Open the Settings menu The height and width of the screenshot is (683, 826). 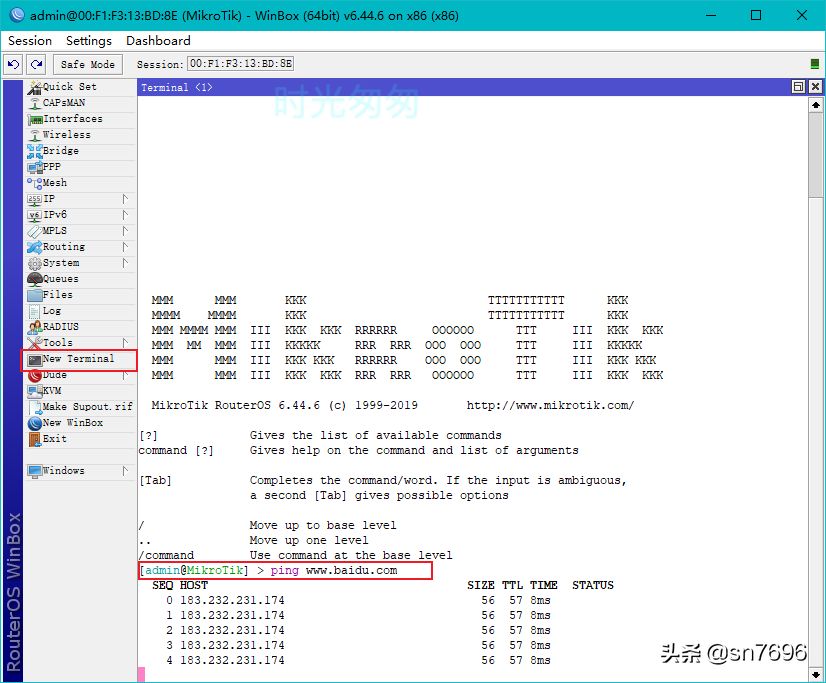point(88,41)
